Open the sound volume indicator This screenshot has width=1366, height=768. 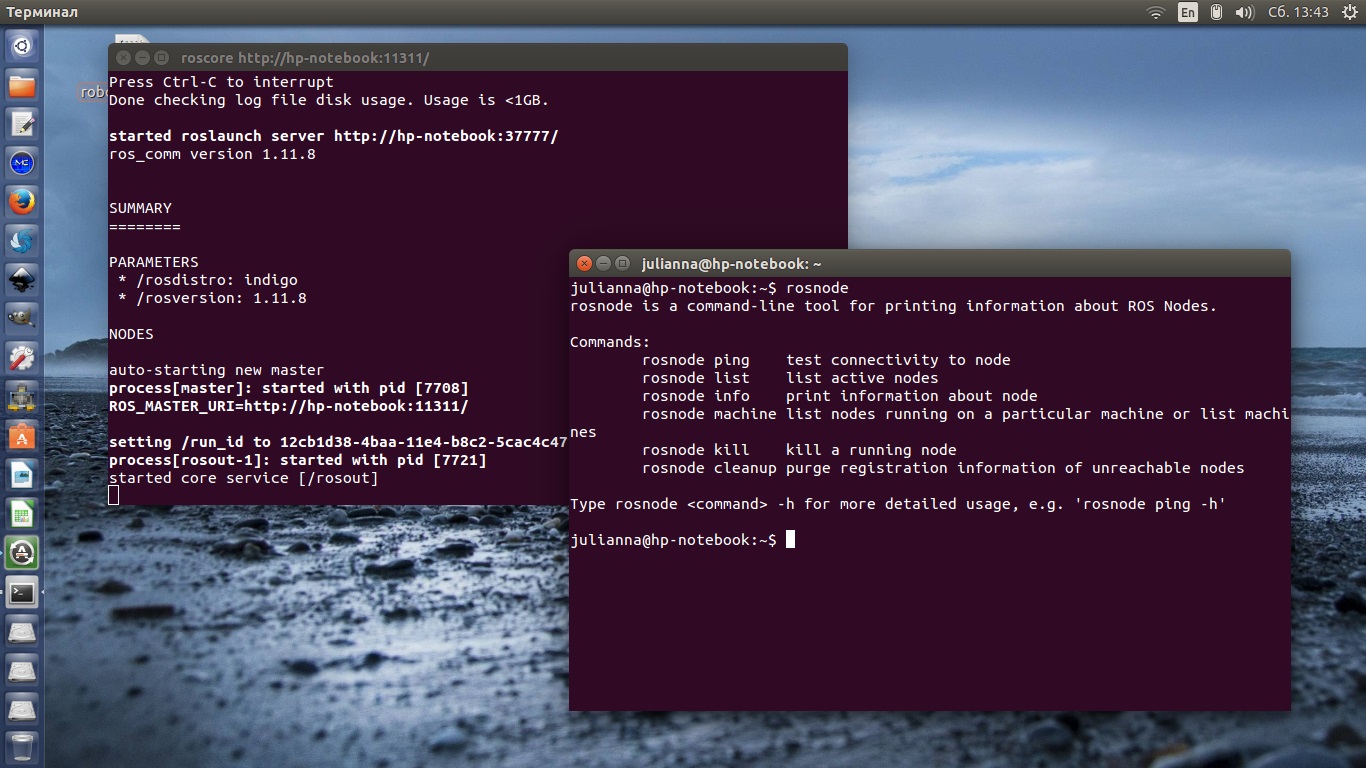pos(1244,12)
